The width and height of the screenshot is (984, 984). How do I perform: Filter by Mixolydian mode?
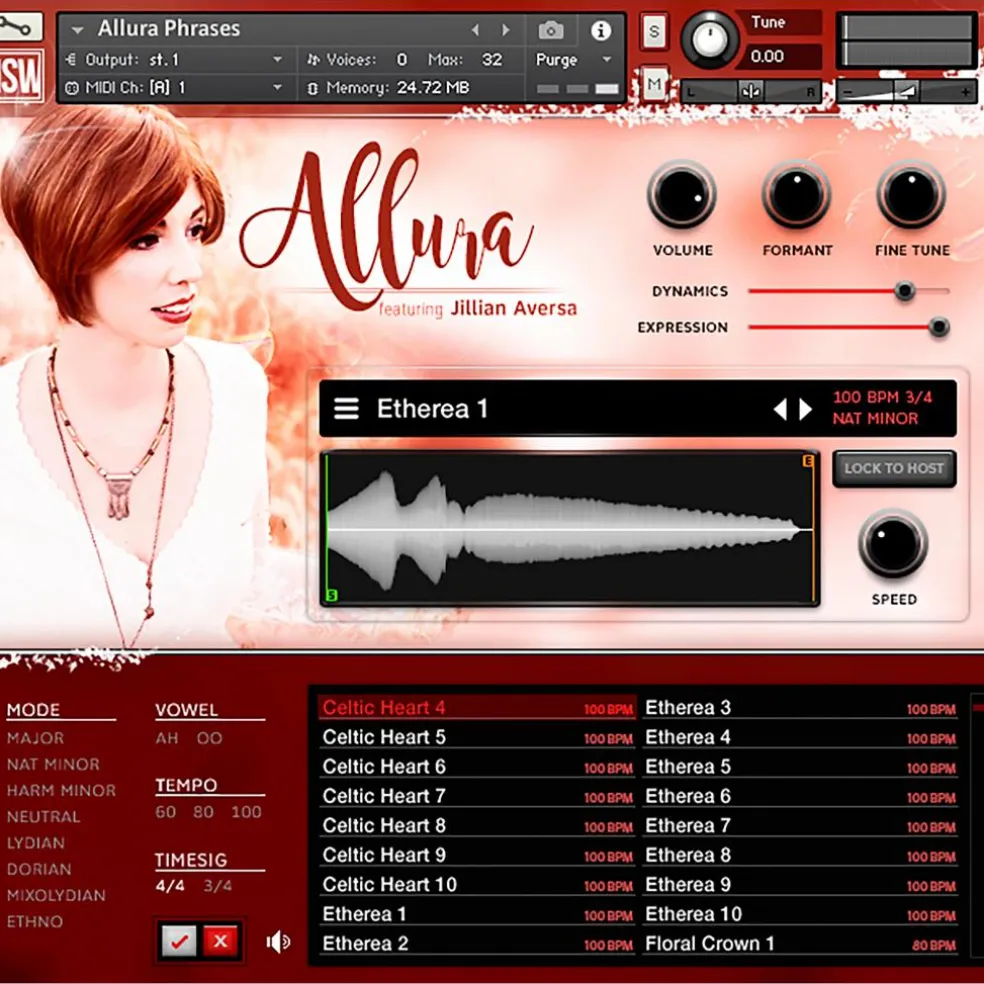coord(56,896)
